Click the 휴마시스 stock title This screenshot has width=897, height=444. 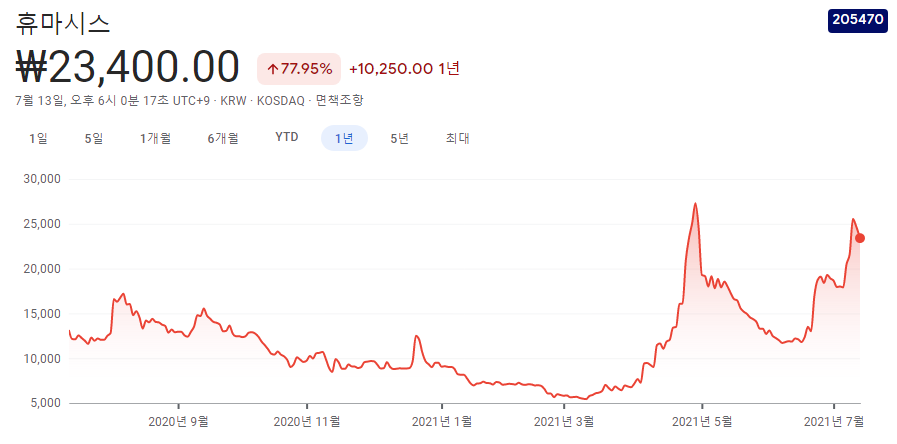(63, 23)
